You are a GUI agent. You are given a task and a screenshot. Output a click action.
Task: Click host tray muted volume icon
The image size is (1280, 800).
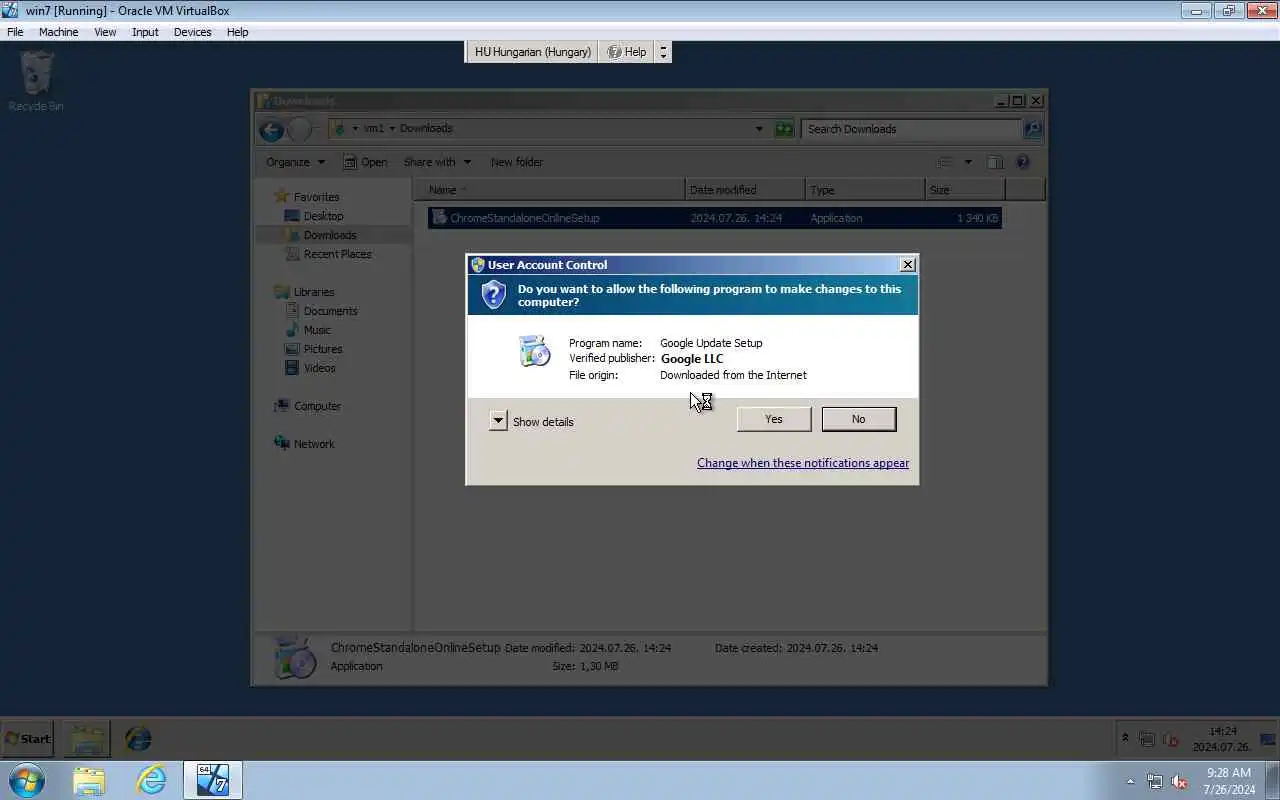pyautogui.click(x=1179, y=781)
